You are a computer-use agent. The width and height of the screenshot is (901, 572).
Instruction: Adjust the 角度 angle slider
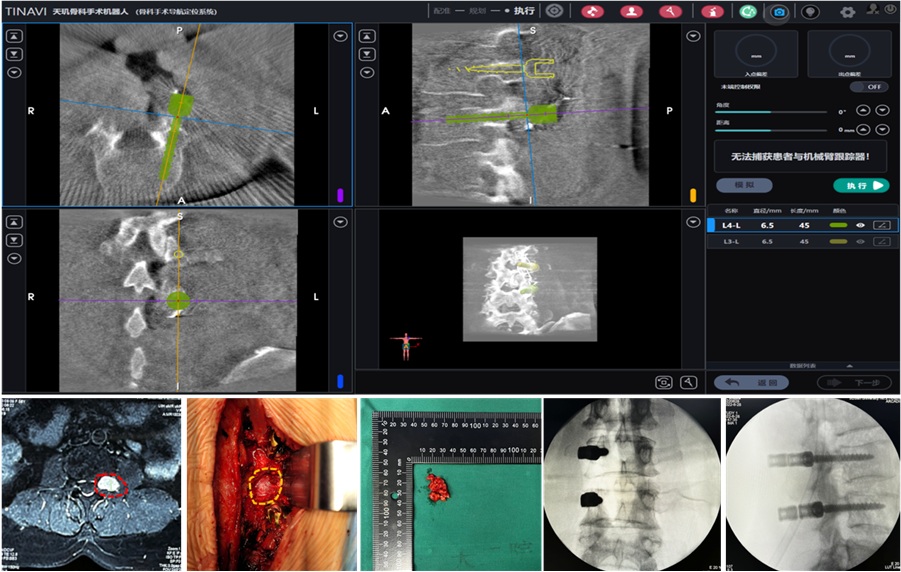pyautogui.click(x=771, y=112)
